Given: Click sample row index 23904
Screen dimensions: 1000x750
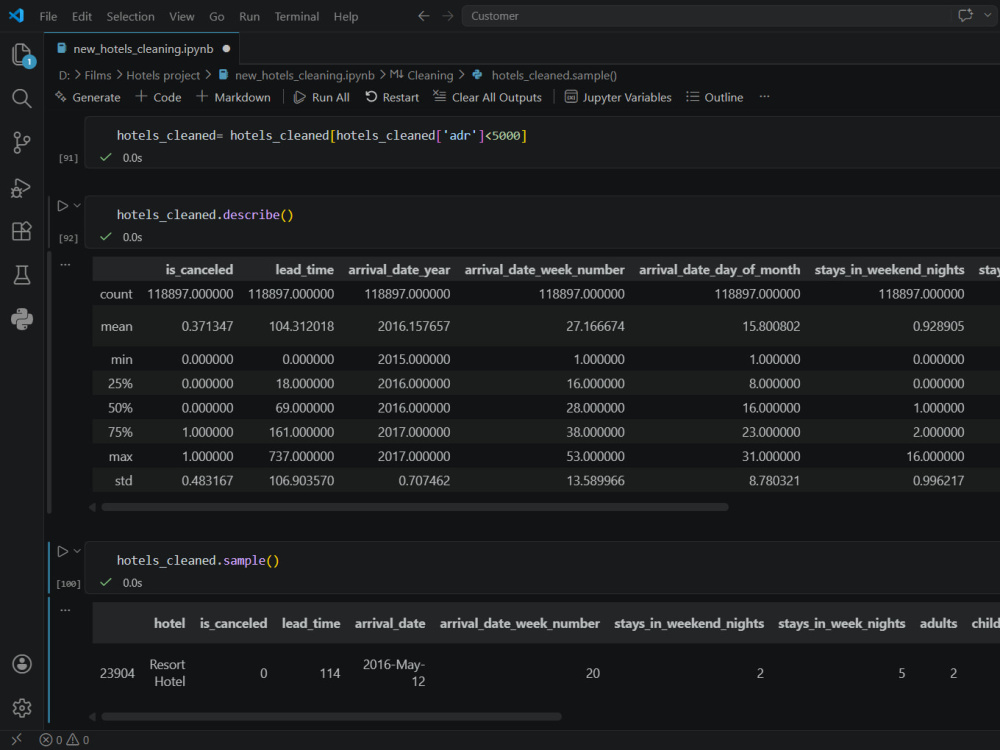Looking at the screenshot, I should pos(117,673).
